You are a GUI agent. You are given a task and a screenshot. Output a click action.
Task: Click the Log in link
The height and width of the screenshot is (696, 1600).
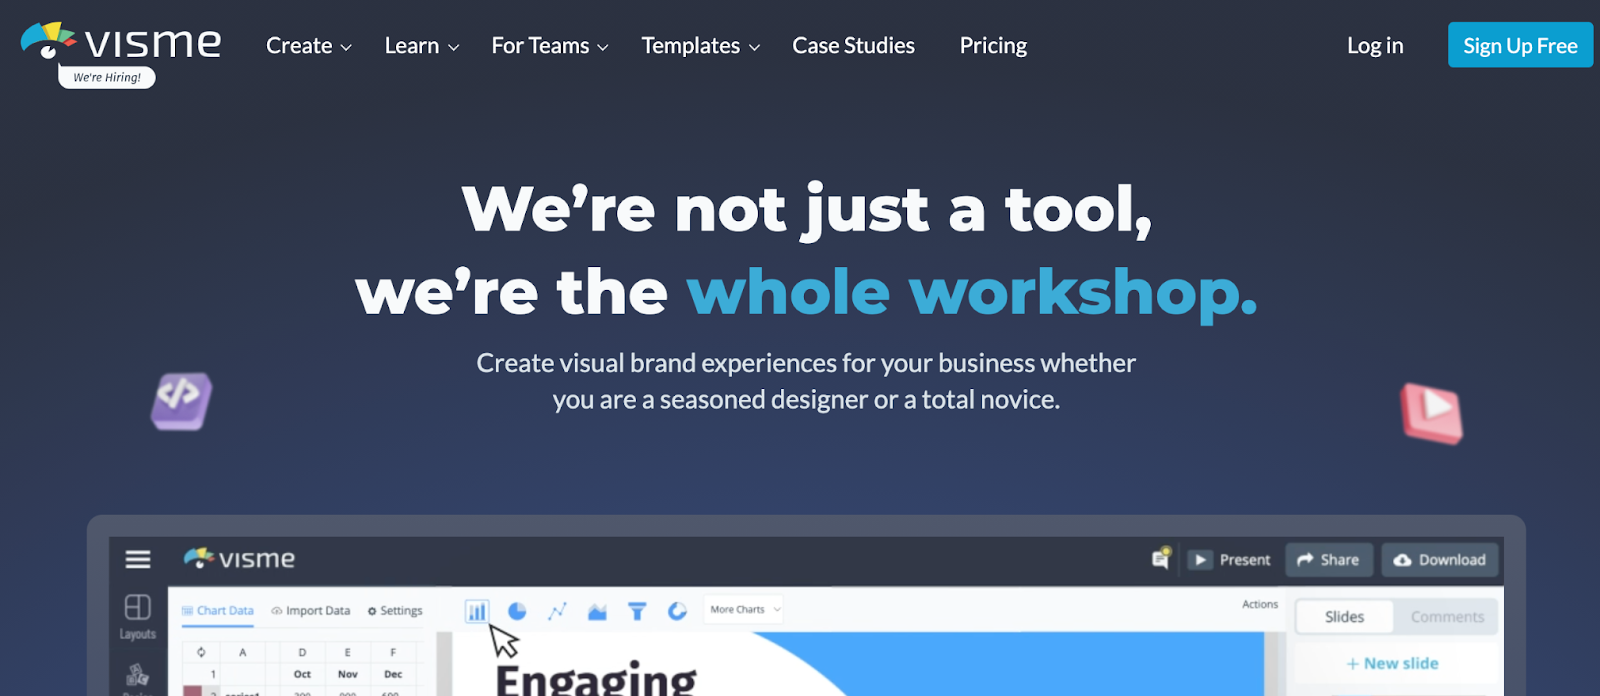pos(1375,46)
